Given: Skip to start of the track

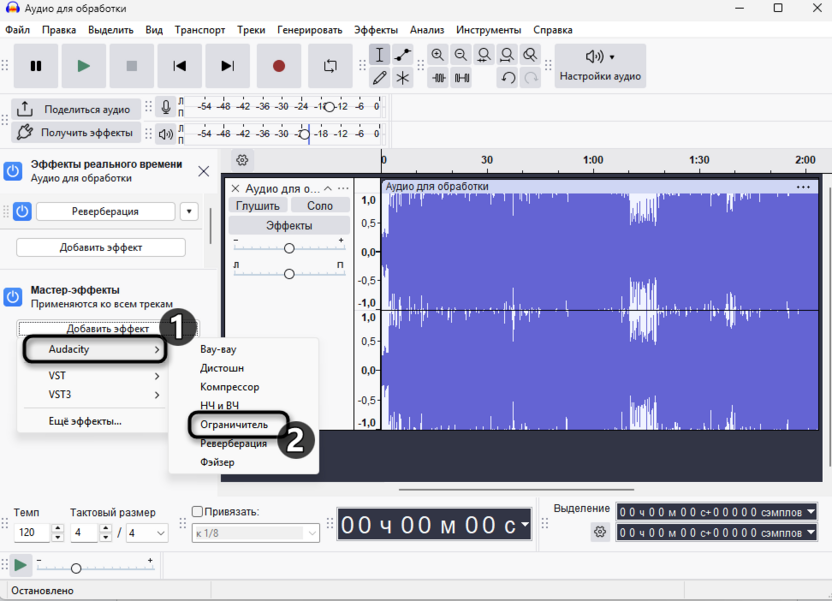Looking at the screenshot, I should [x=179, y=66].
